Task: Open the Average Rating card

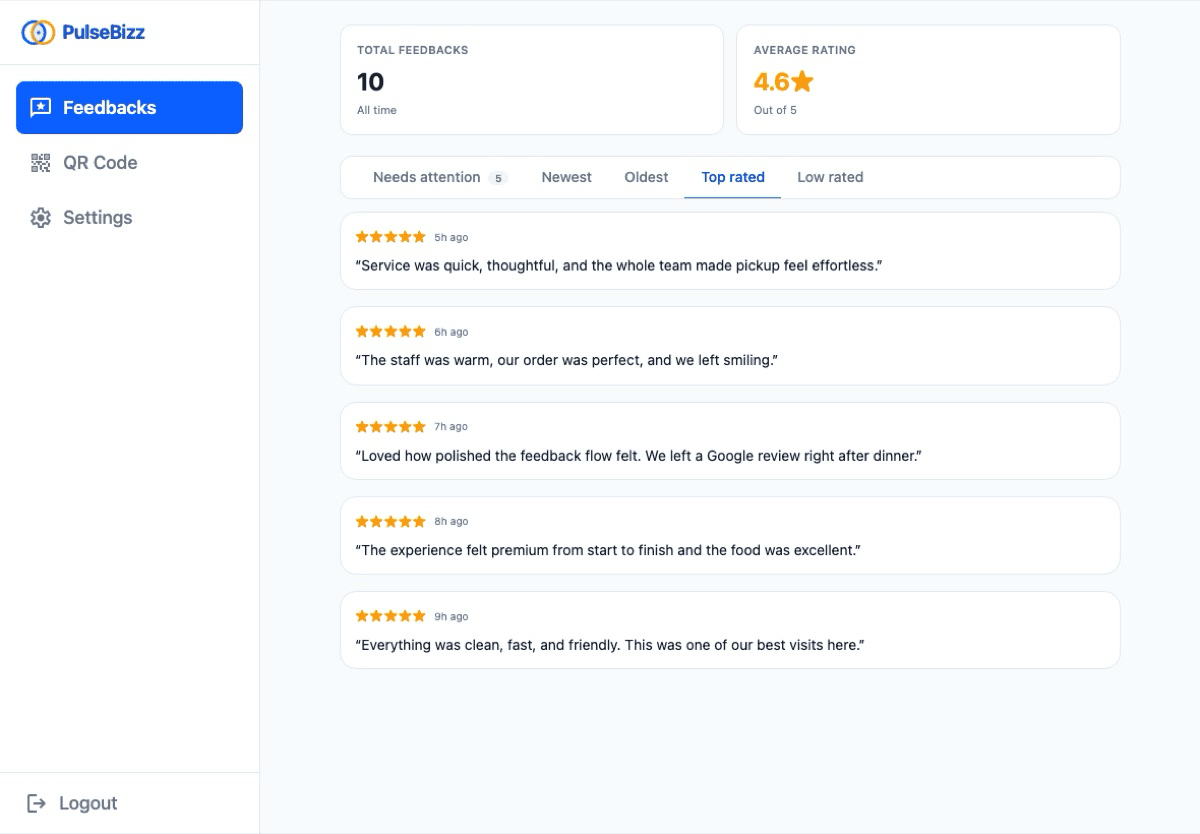Action: pyautogui.click(x=928, y=80)
